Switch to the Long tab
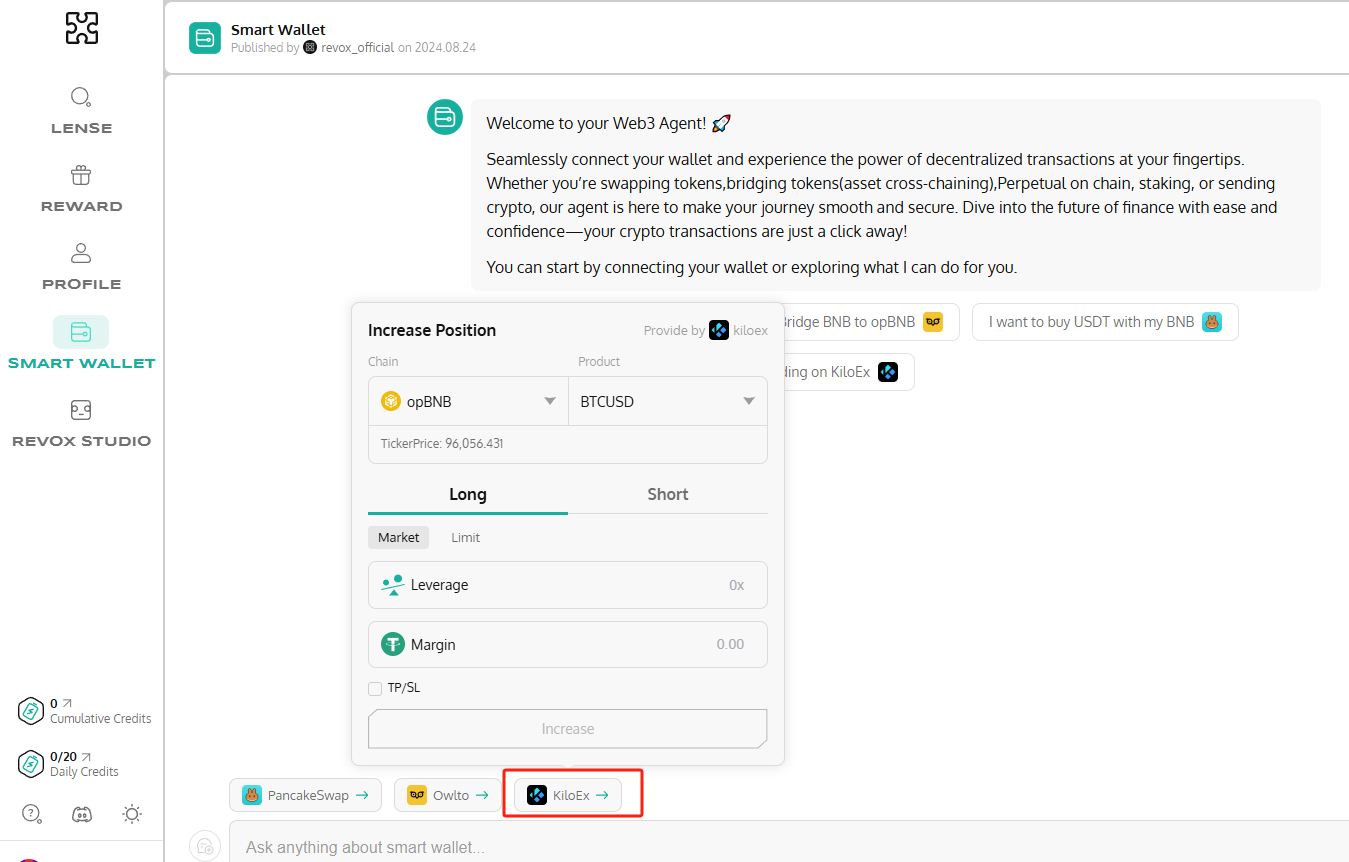1349x862 pixels. [x=468, y=494]
